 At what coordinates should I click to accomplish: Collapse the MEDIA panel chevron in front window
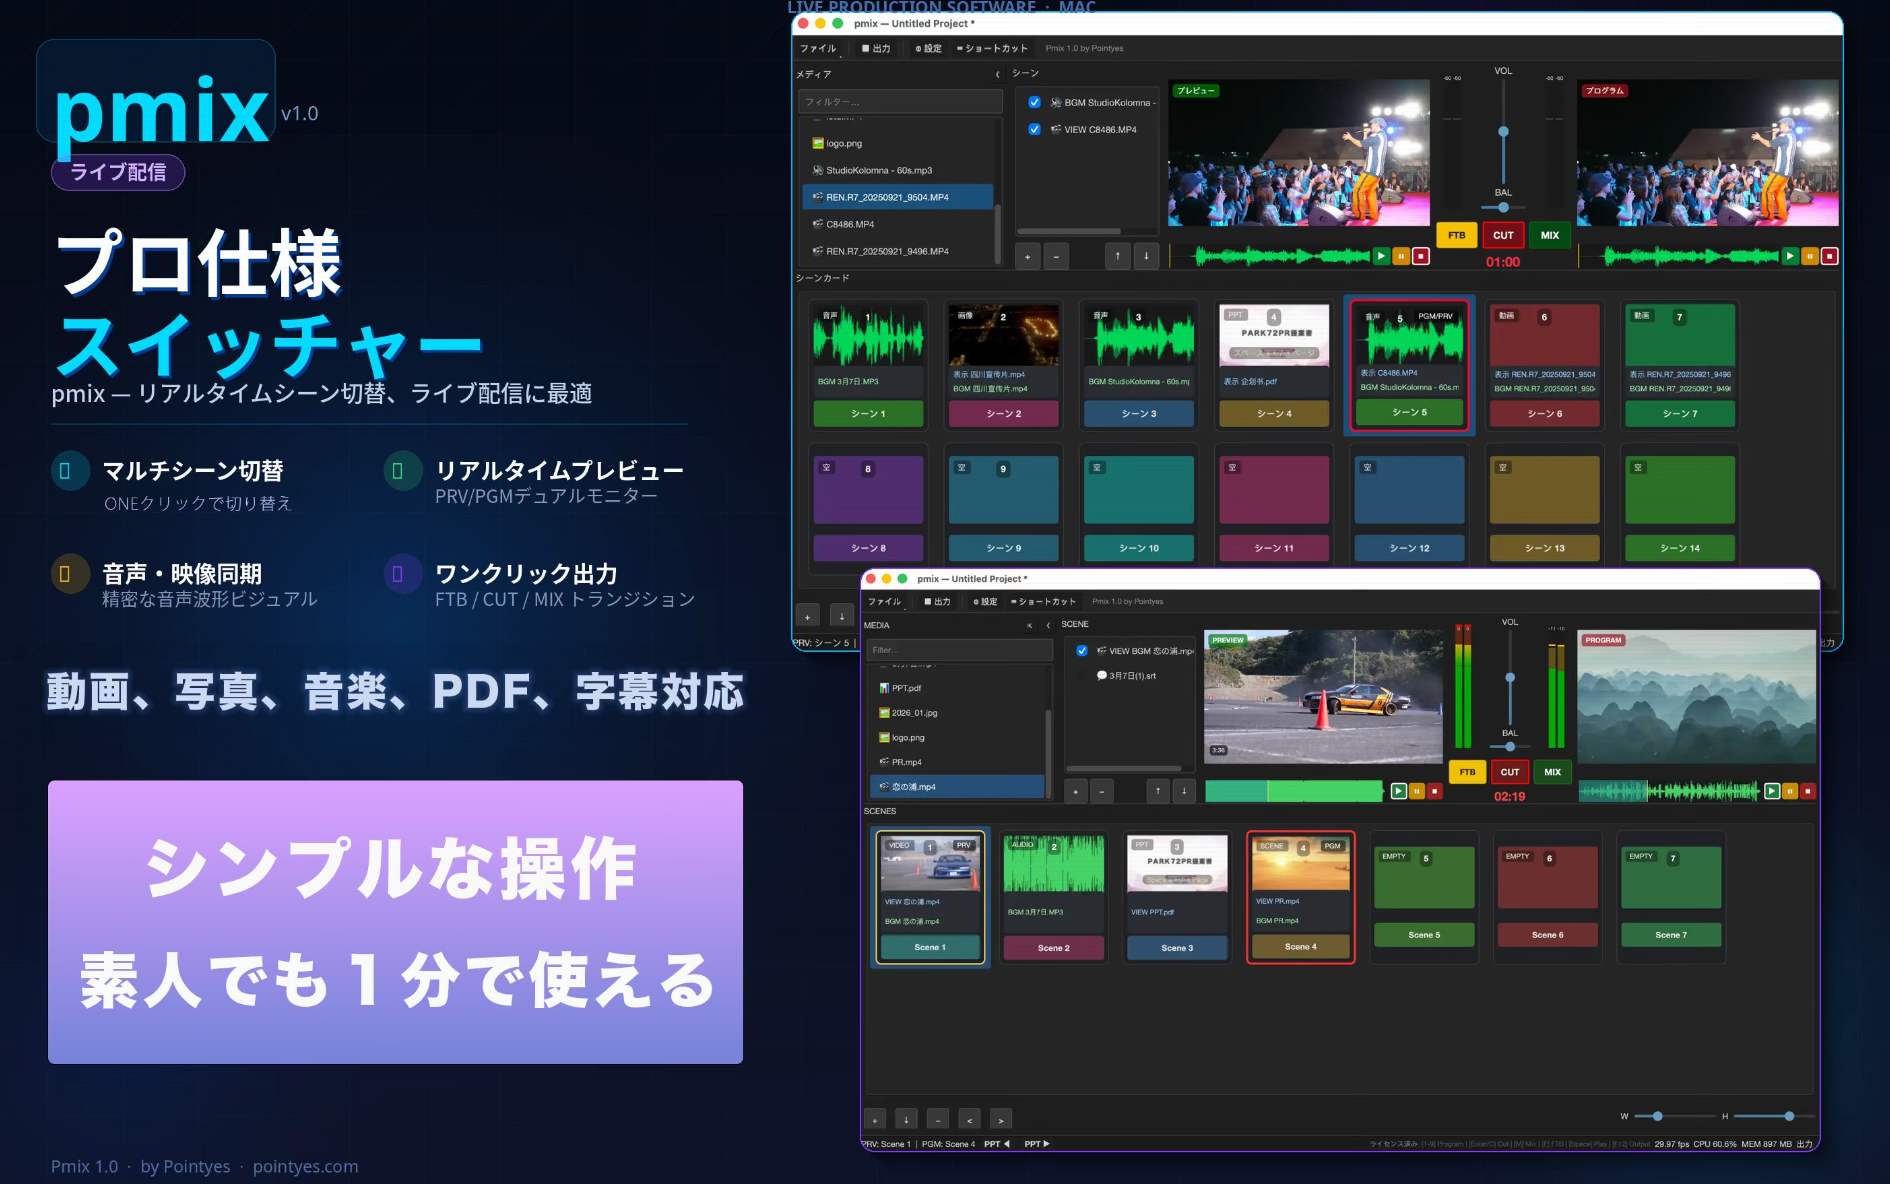[1048, 625]
